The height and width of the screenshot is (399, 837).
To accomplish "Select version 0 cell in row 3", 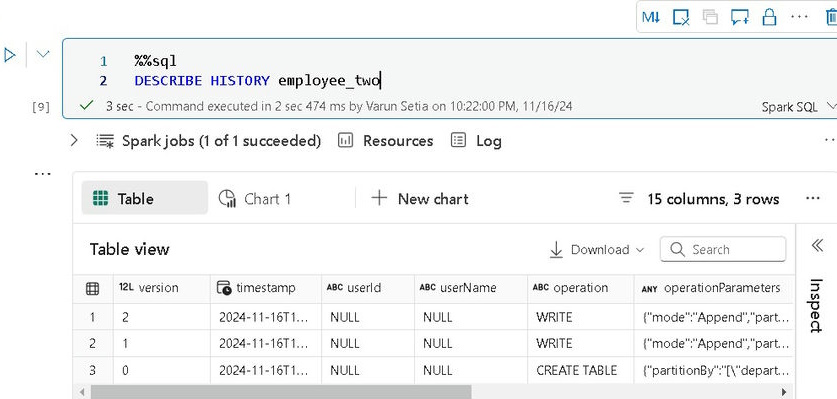I will [x=162, y=370].
